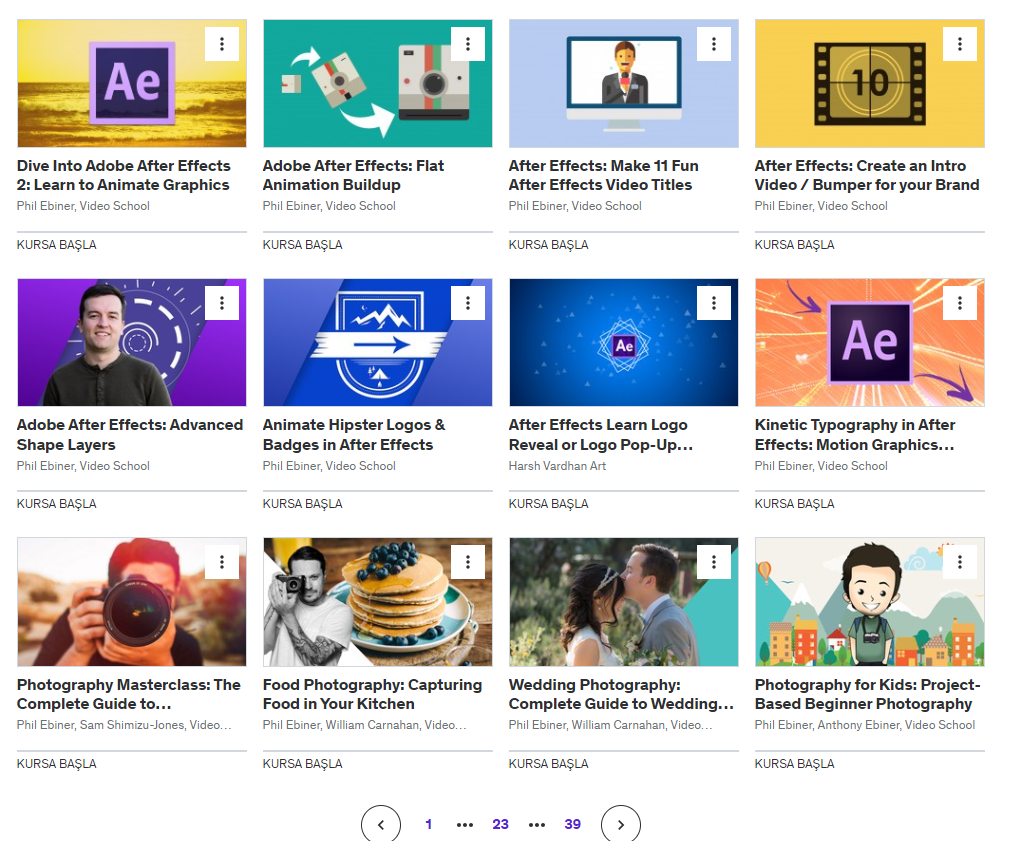The width and height of the screenshot is (1013, 841).
Task: Open Advanced Shape Layers instructor thumbnail
Action: (132, 342)
